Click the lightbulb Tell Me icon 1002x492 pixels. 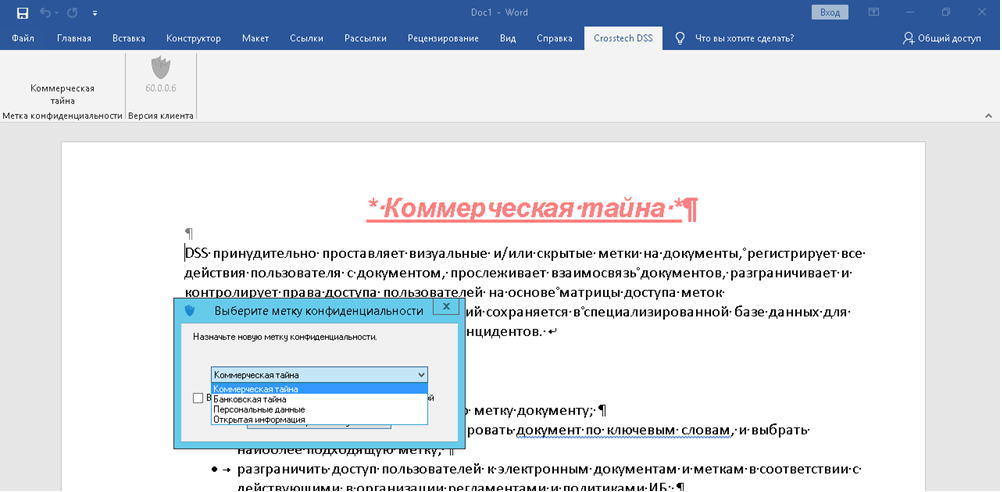tap(680, 38)
